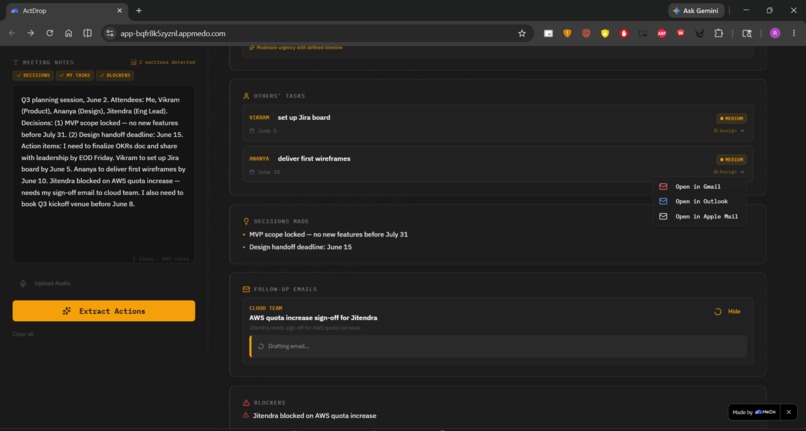Image resolution: width=806 pixels, height=431 pixels.
Task: Select Open in Gmail
Action: [x=699, y=187]
